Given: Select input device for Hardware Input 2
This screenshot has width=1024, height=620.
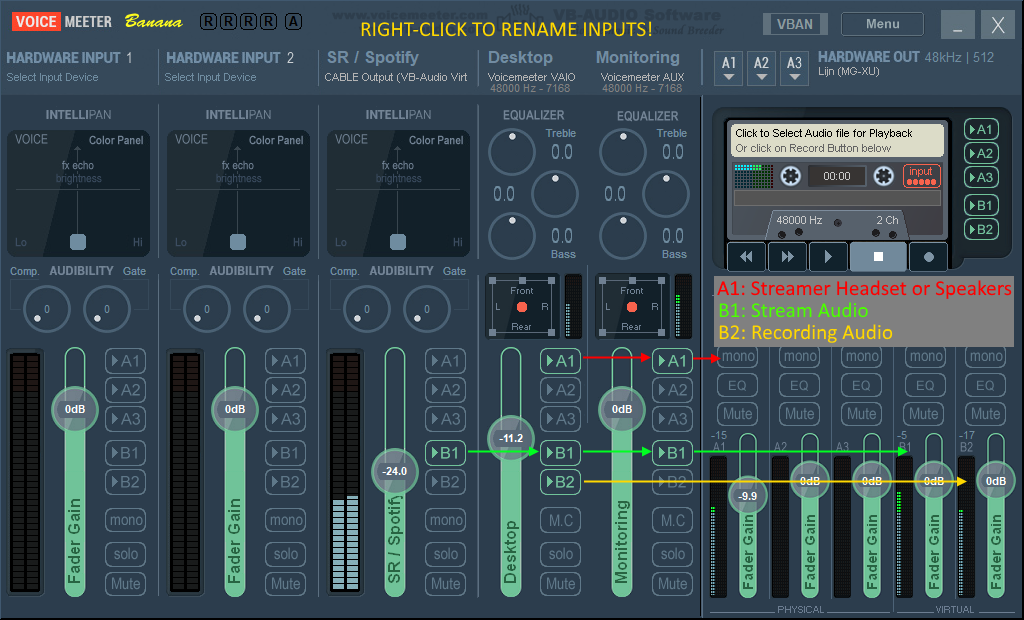Looking at the screenshot, I should click(210, 77).
